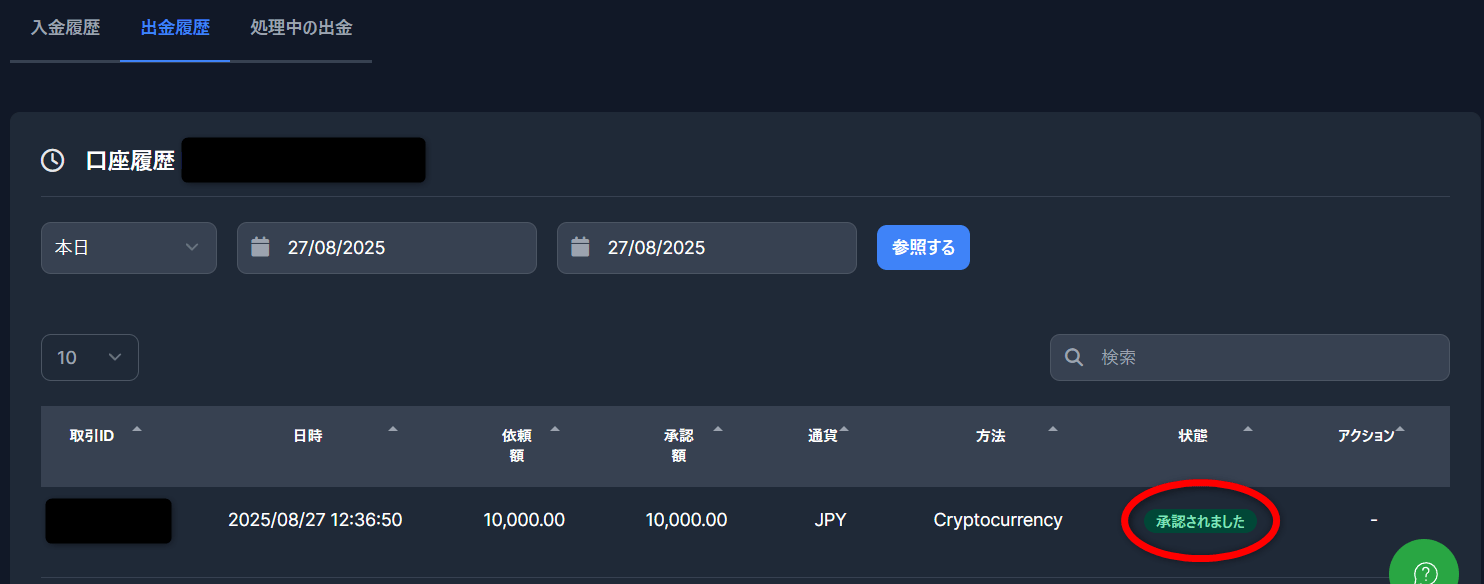Sort by 承認額 column arrow
The height and width of the screenshot is (584, 1484).
718,429
